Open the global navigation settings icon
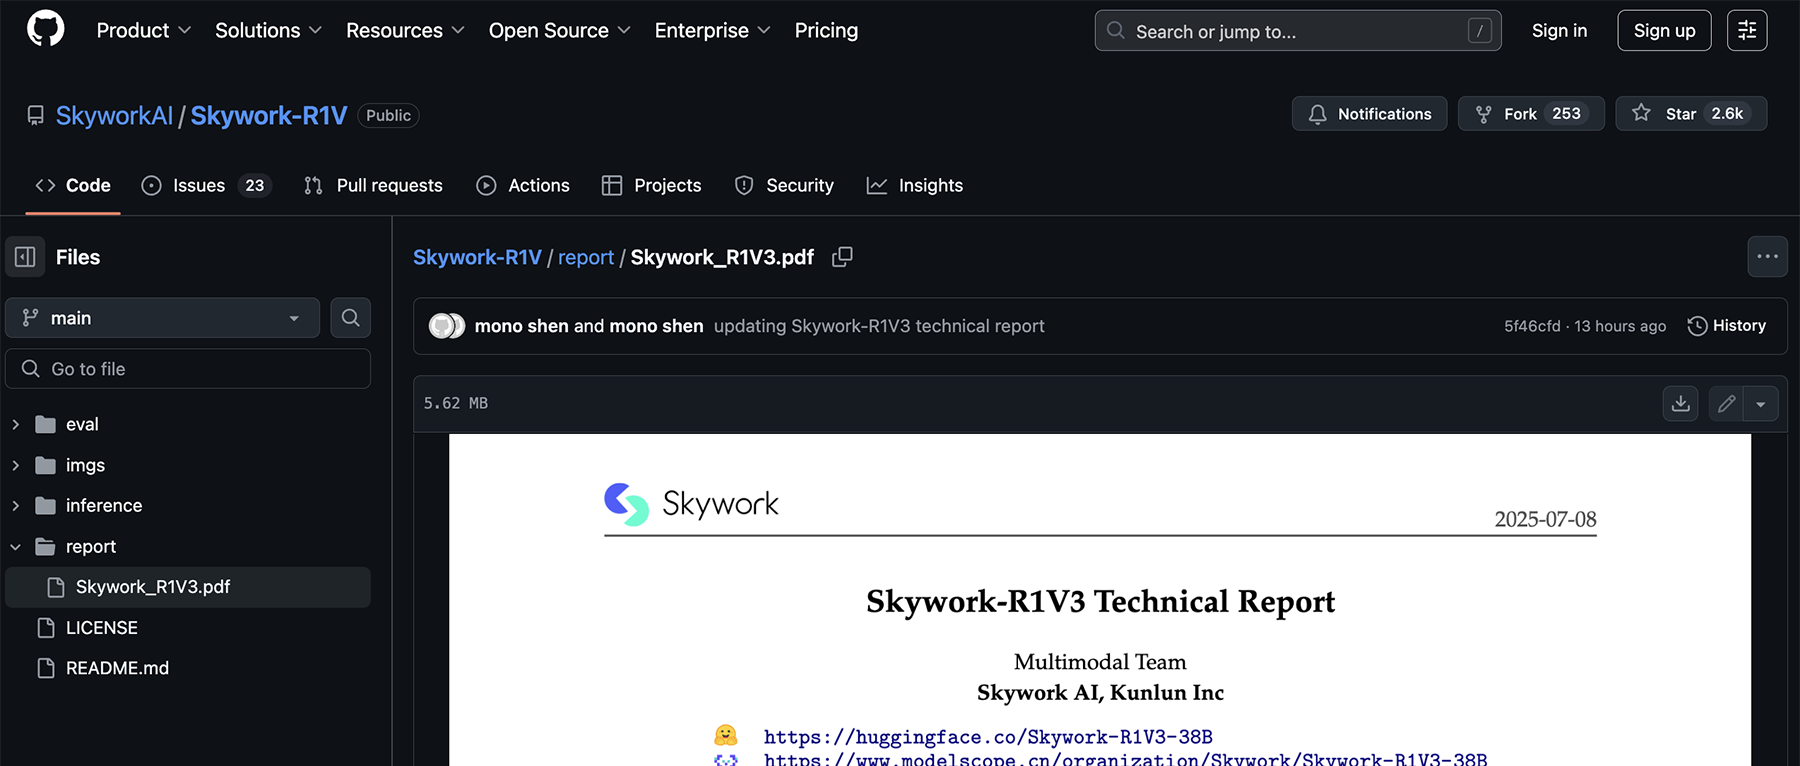Viewport: 1800px width, 766px height. coord(1746,30)
